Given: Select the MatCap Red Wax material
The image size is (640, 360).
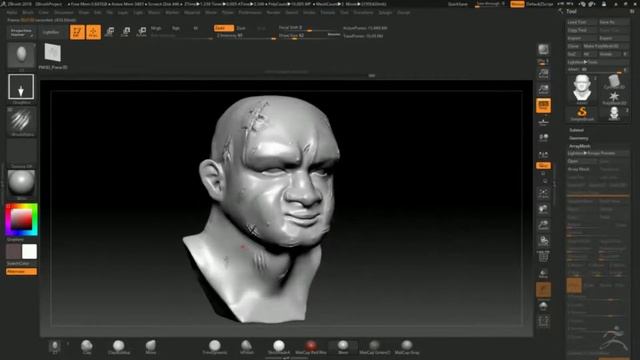Looking at the screenshot, I should pyautogui.click(x=311, y=347).
